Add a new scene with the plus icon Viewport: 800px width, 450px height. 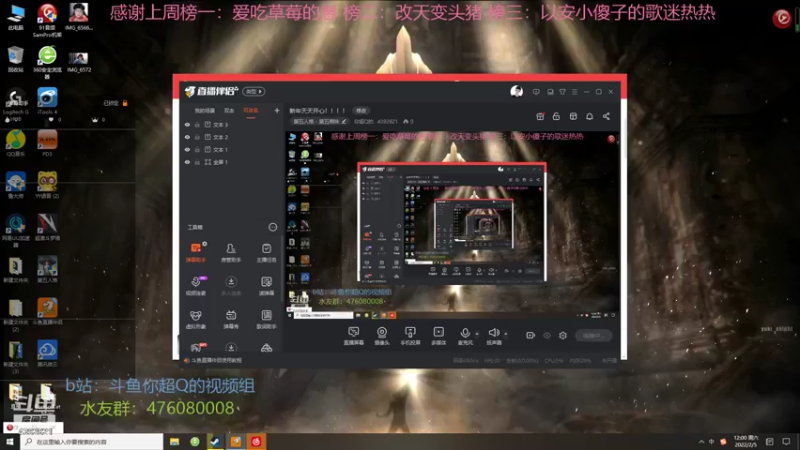(277, 110)
